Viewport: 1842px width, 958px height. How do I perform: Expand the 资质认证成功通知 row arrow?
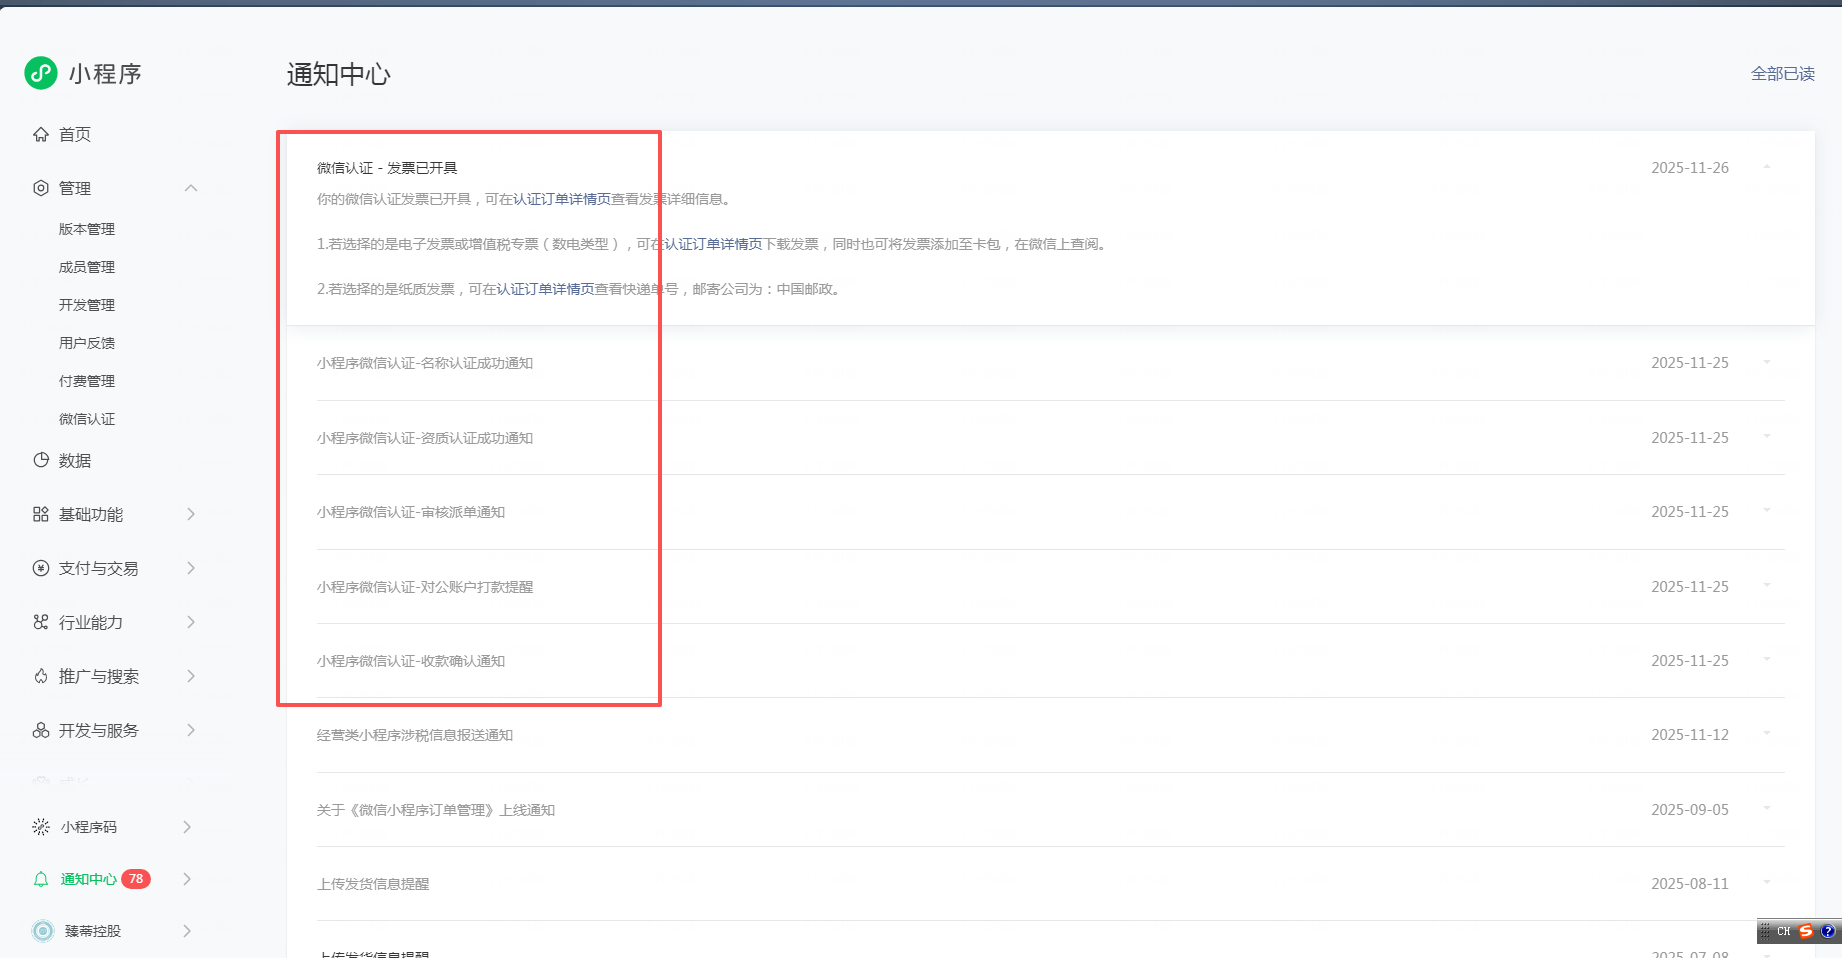(x=1767, y=437)
